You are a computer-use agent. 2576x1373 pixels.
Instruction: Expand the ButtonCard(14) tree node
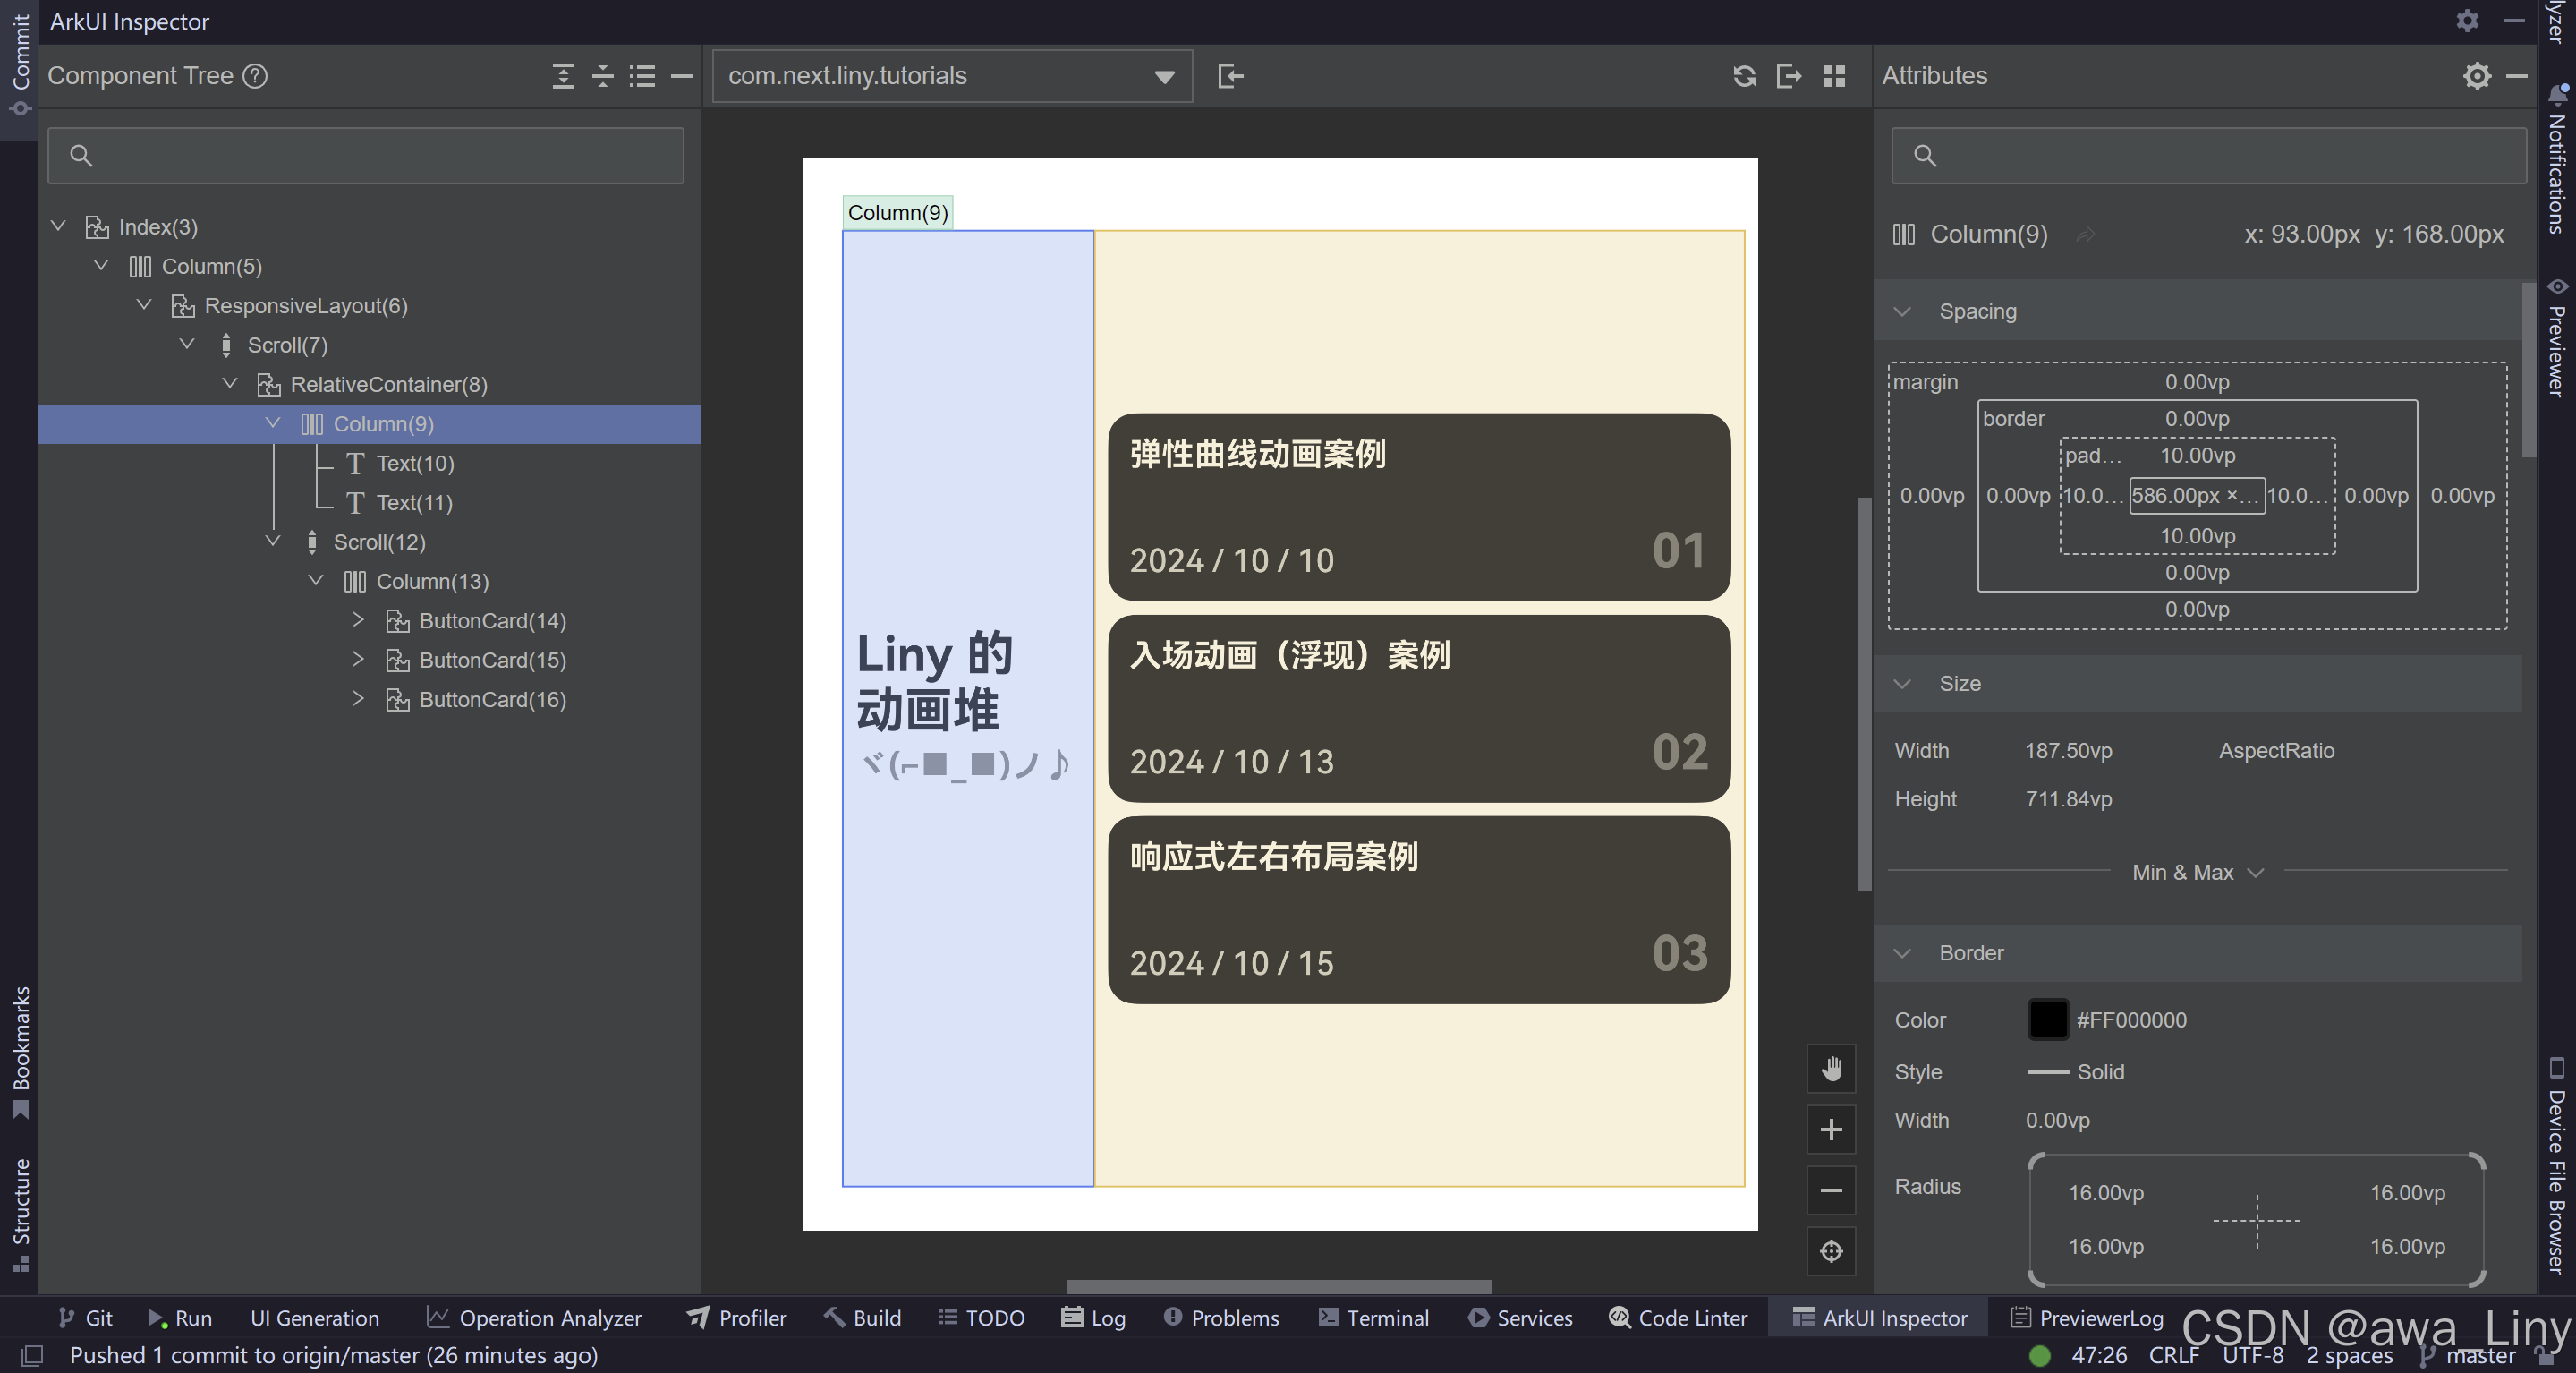358,621
